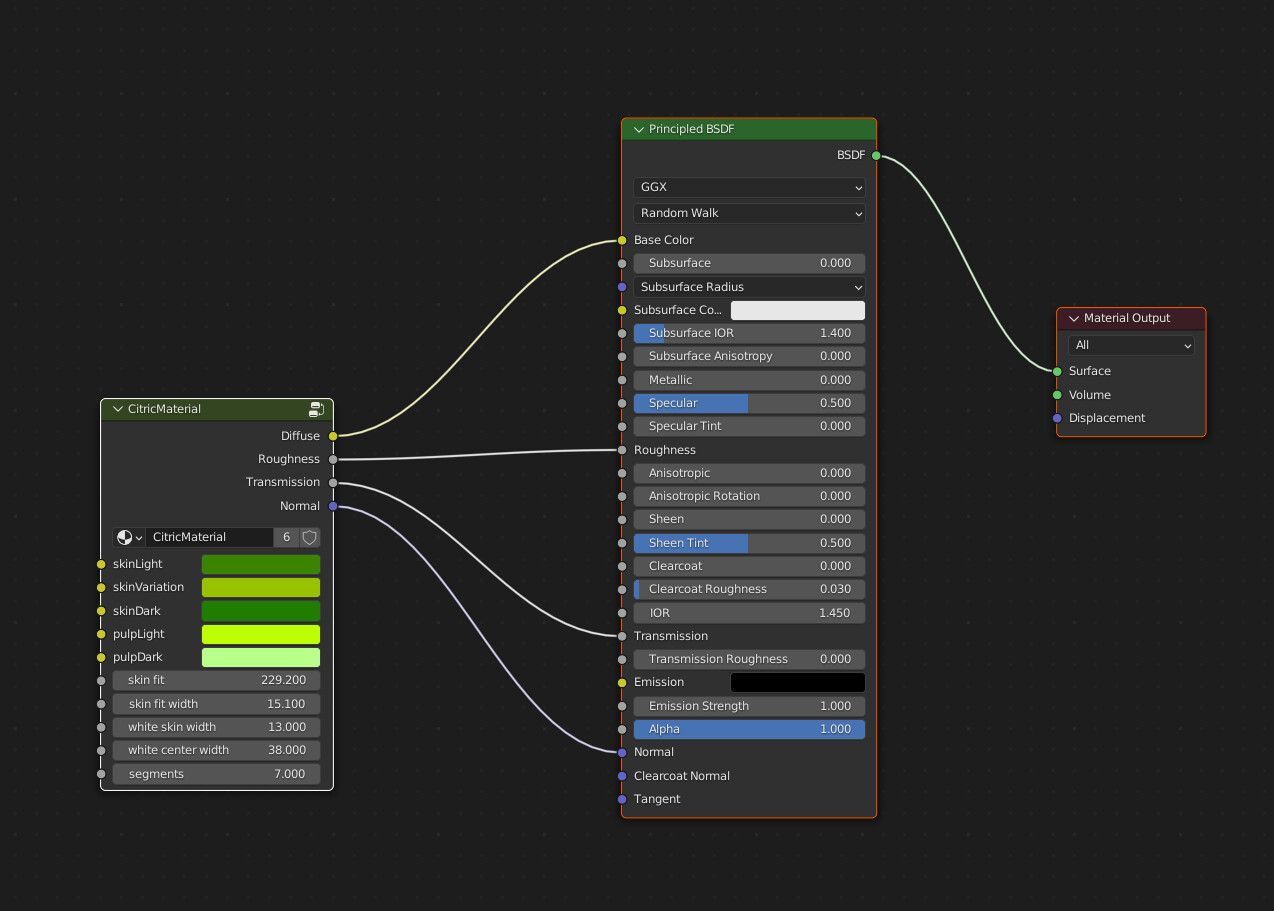Click the 6 users count button

click(286, 537)
